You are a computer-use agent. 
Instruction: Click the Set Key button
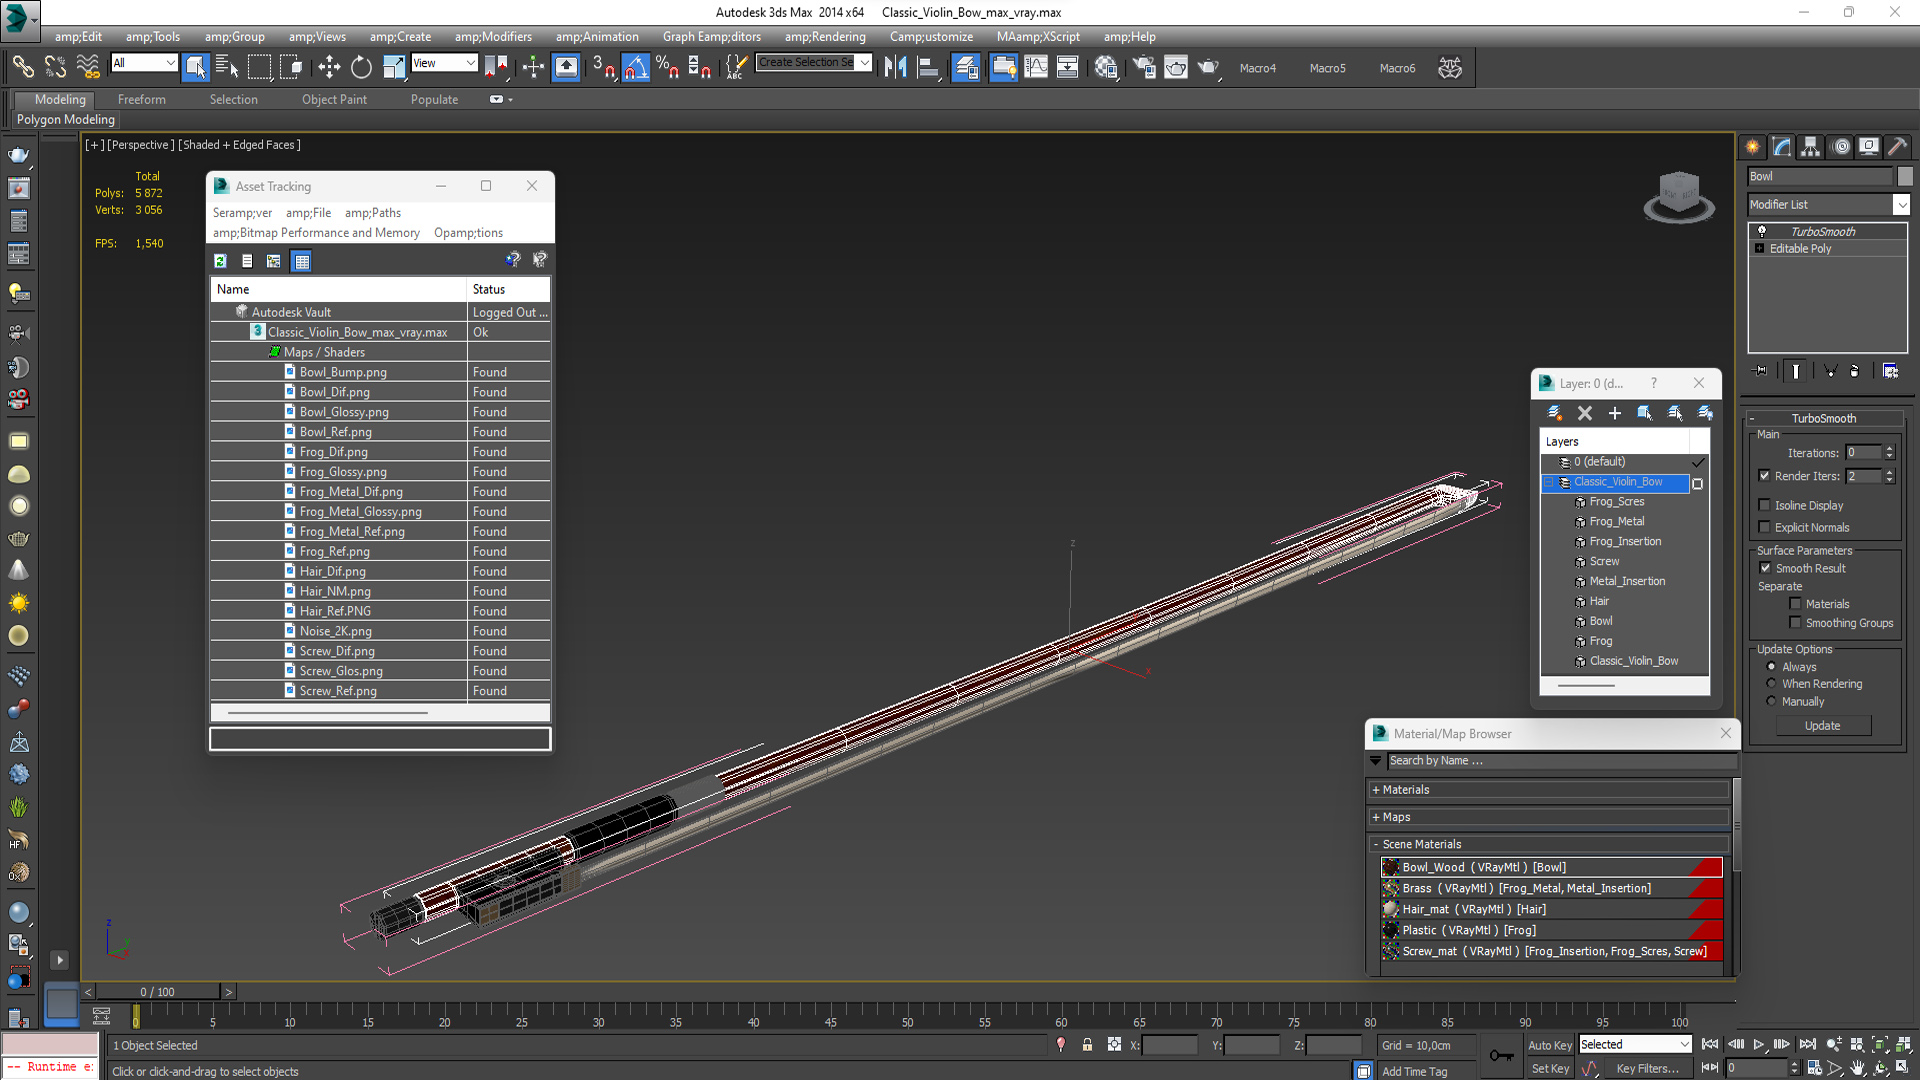(x=1550, y=1069)
